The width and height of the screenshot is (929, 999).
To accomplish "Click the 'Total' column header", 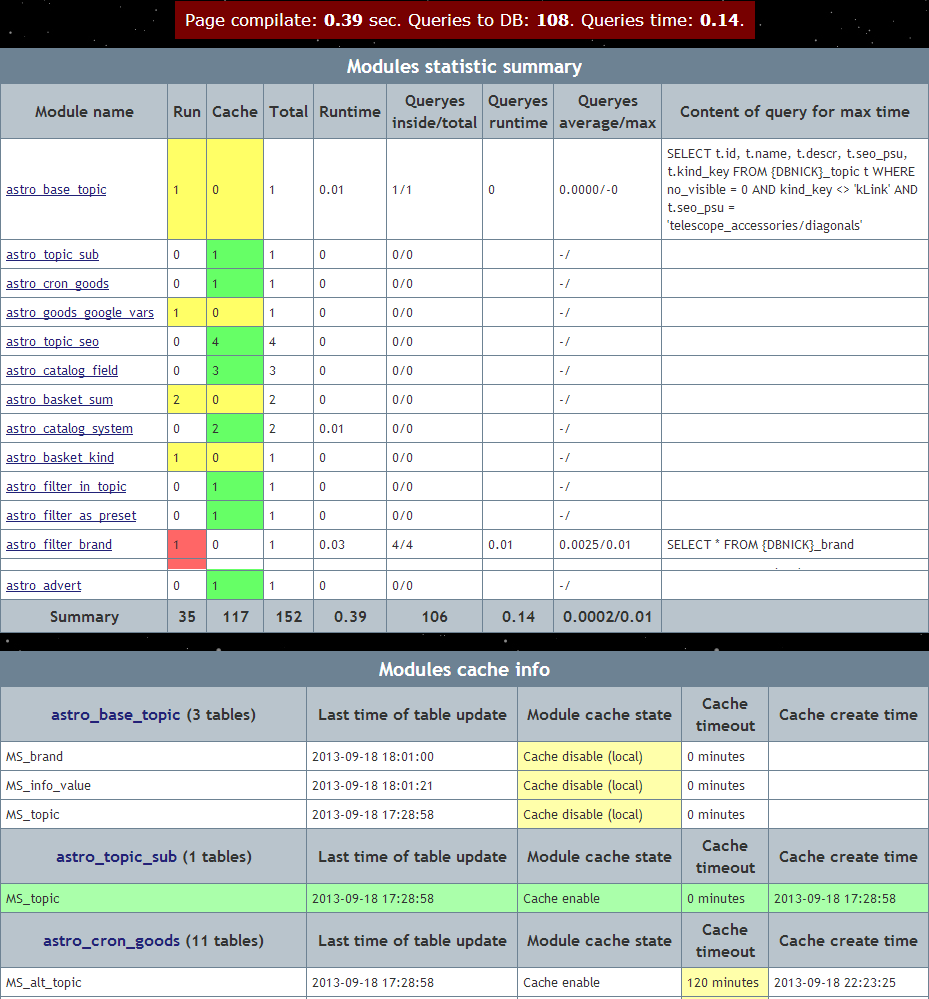I will click(289, 111).
